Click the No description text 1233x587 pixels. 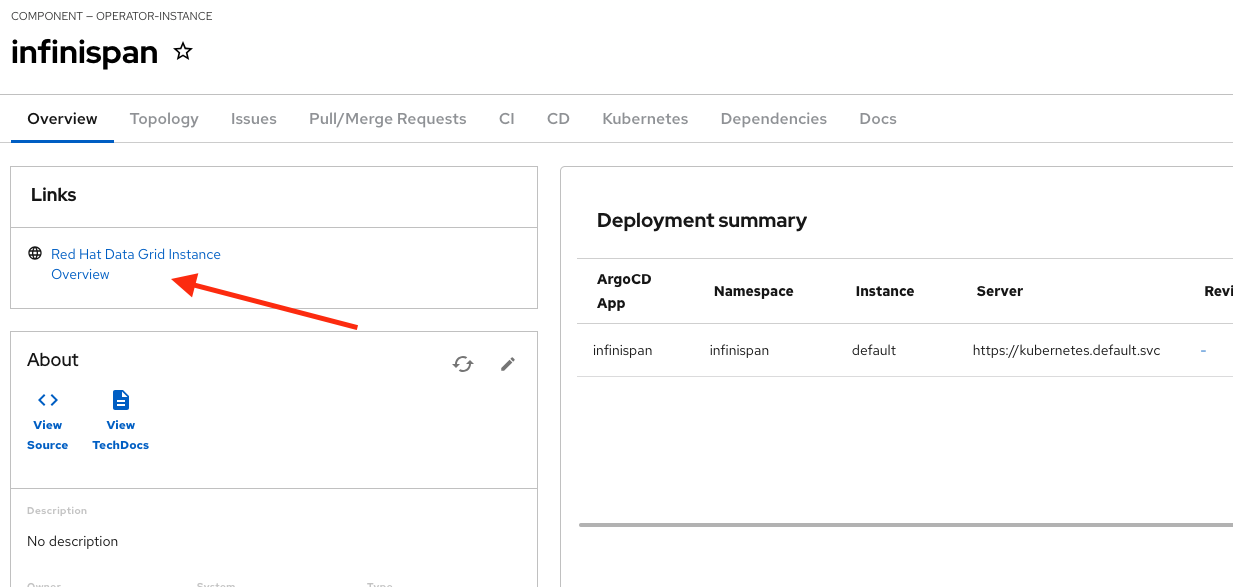coord(73,541)
